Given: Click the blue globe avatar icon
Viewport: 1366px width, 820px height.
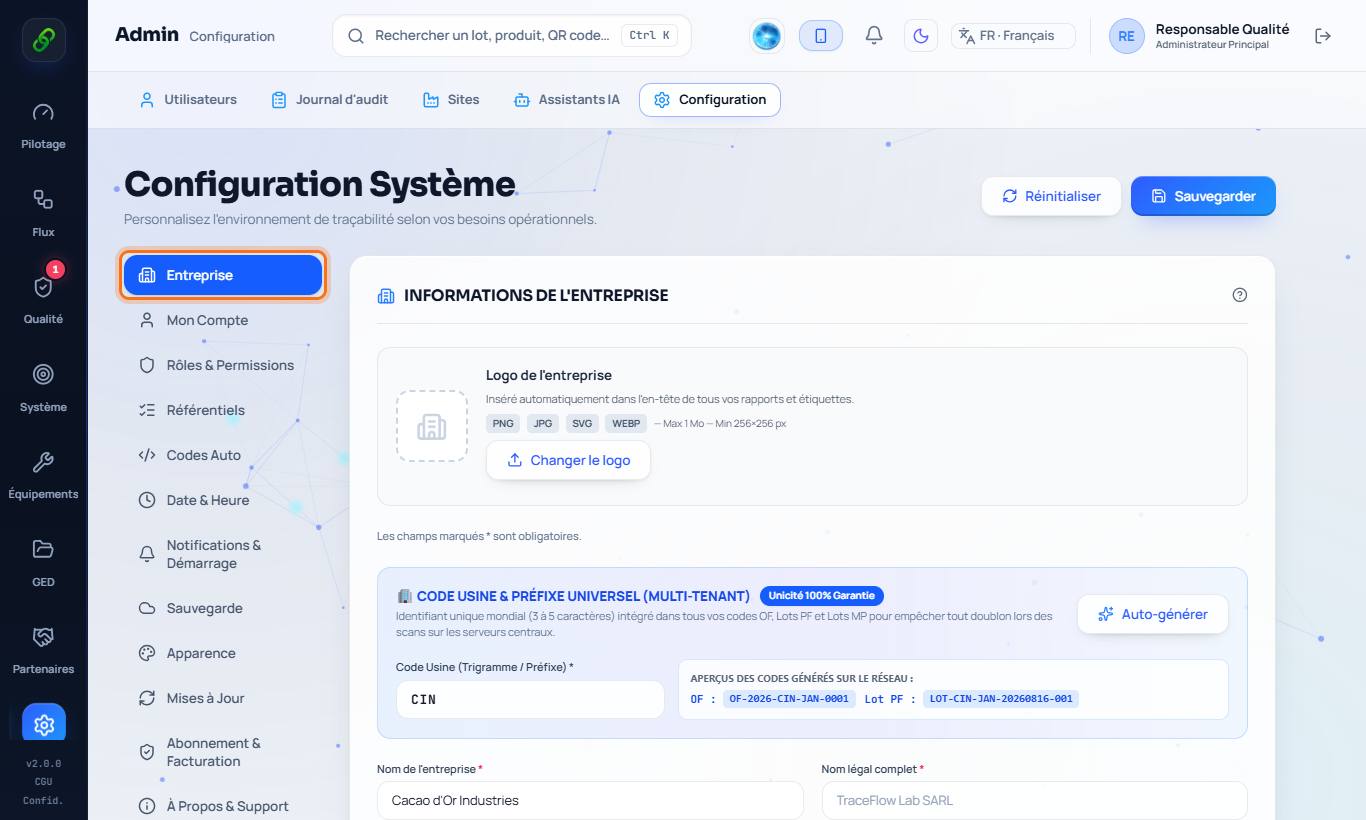Looking at the screenshot, I should 766,36.
